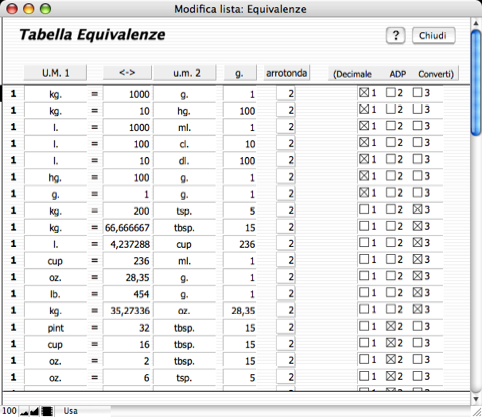Click the arrotonda column header
The image size is (482, 417).
(287, 73)
